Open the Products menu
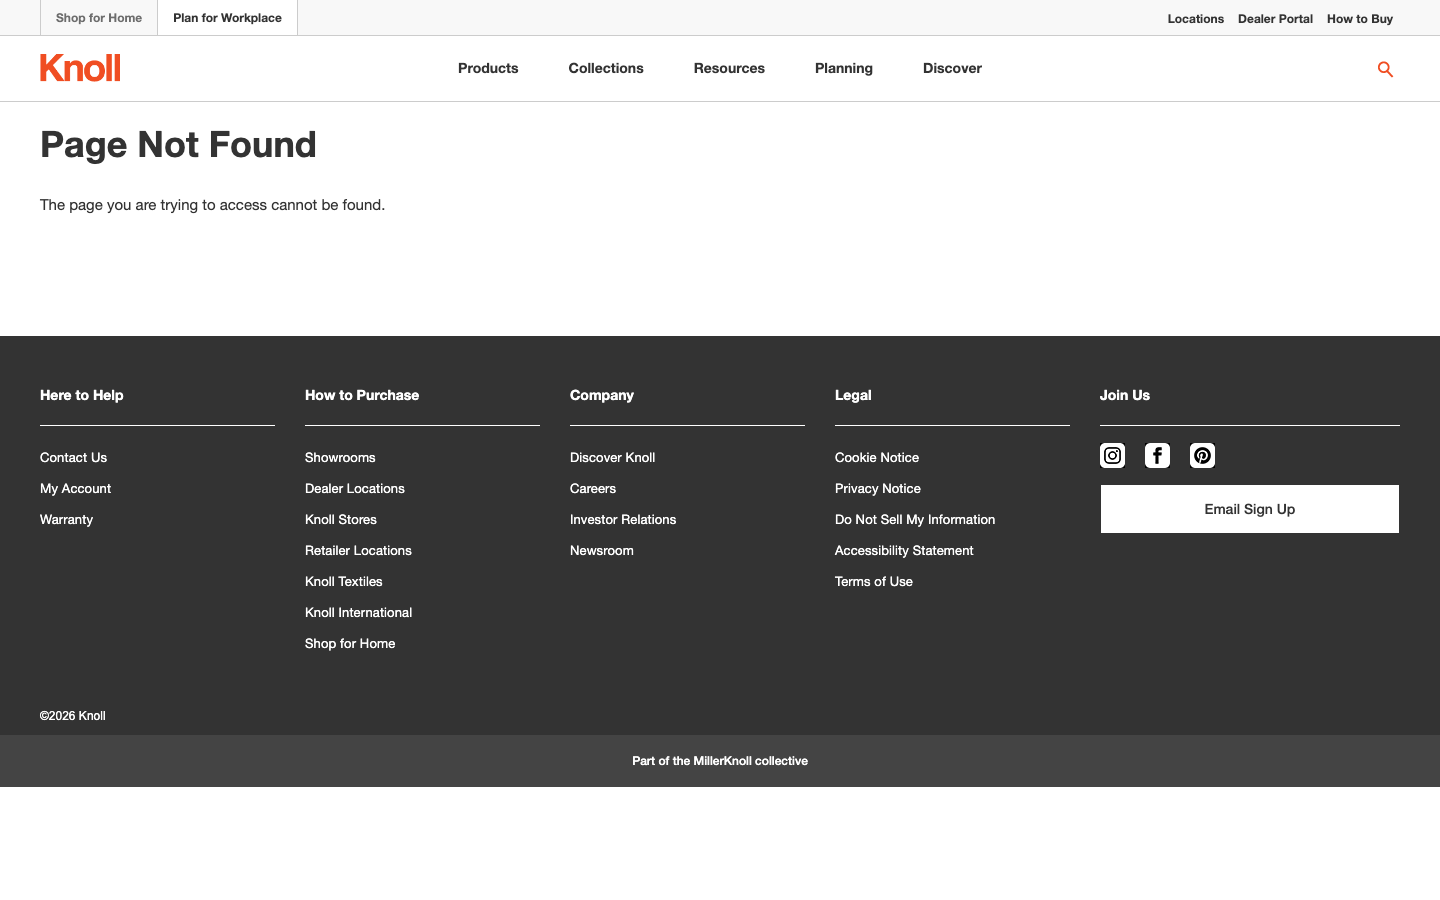Viewport: 1440px width, 900px height. 488,68
